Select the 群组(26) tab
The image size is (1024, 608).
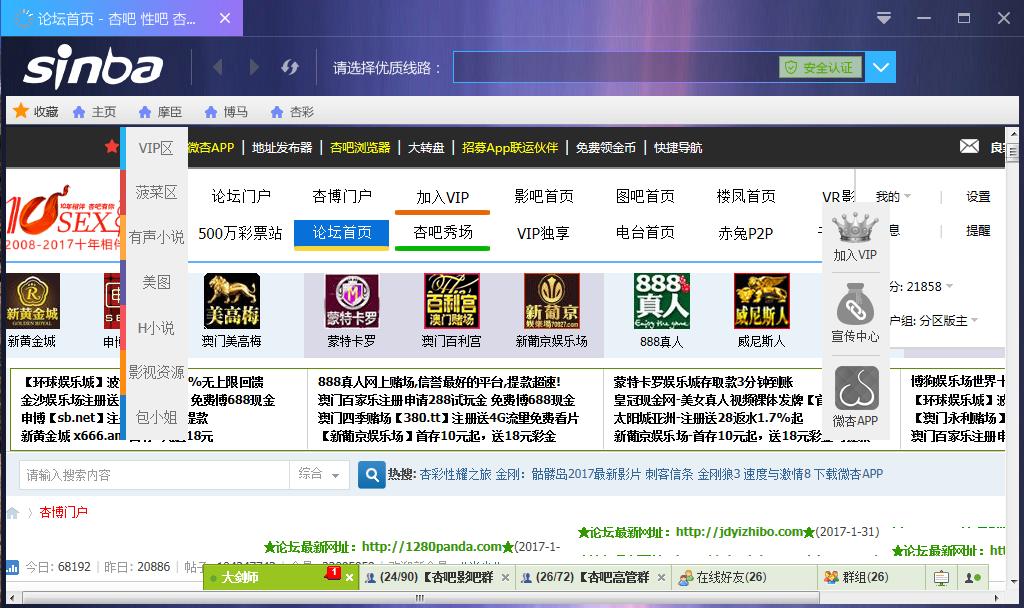coord(856,577)
